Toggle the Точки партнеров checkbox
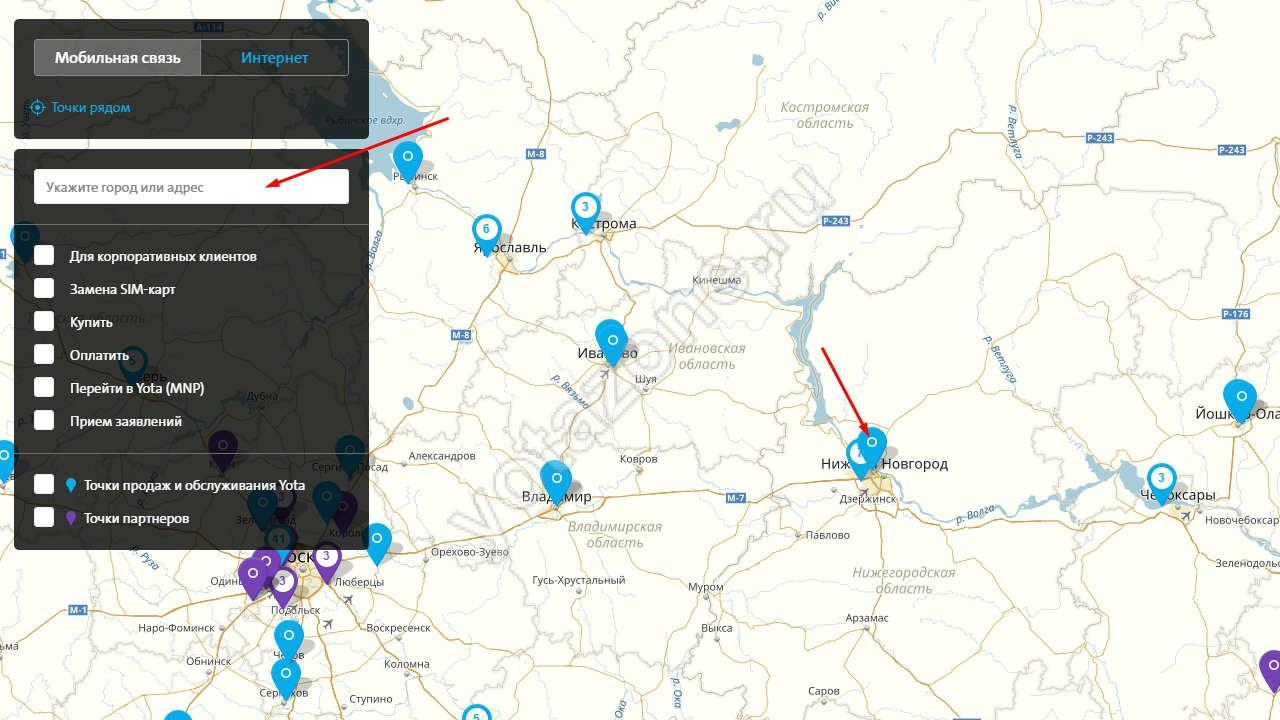 click(44, 517)
